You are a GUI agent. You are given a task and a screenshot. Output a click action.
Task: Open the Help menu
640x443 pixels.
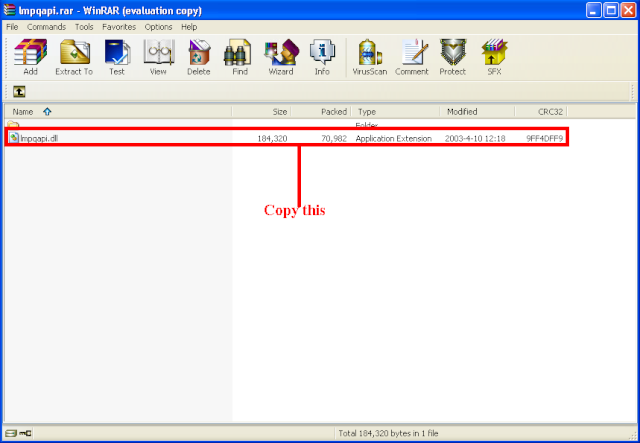tap(189, 27)
